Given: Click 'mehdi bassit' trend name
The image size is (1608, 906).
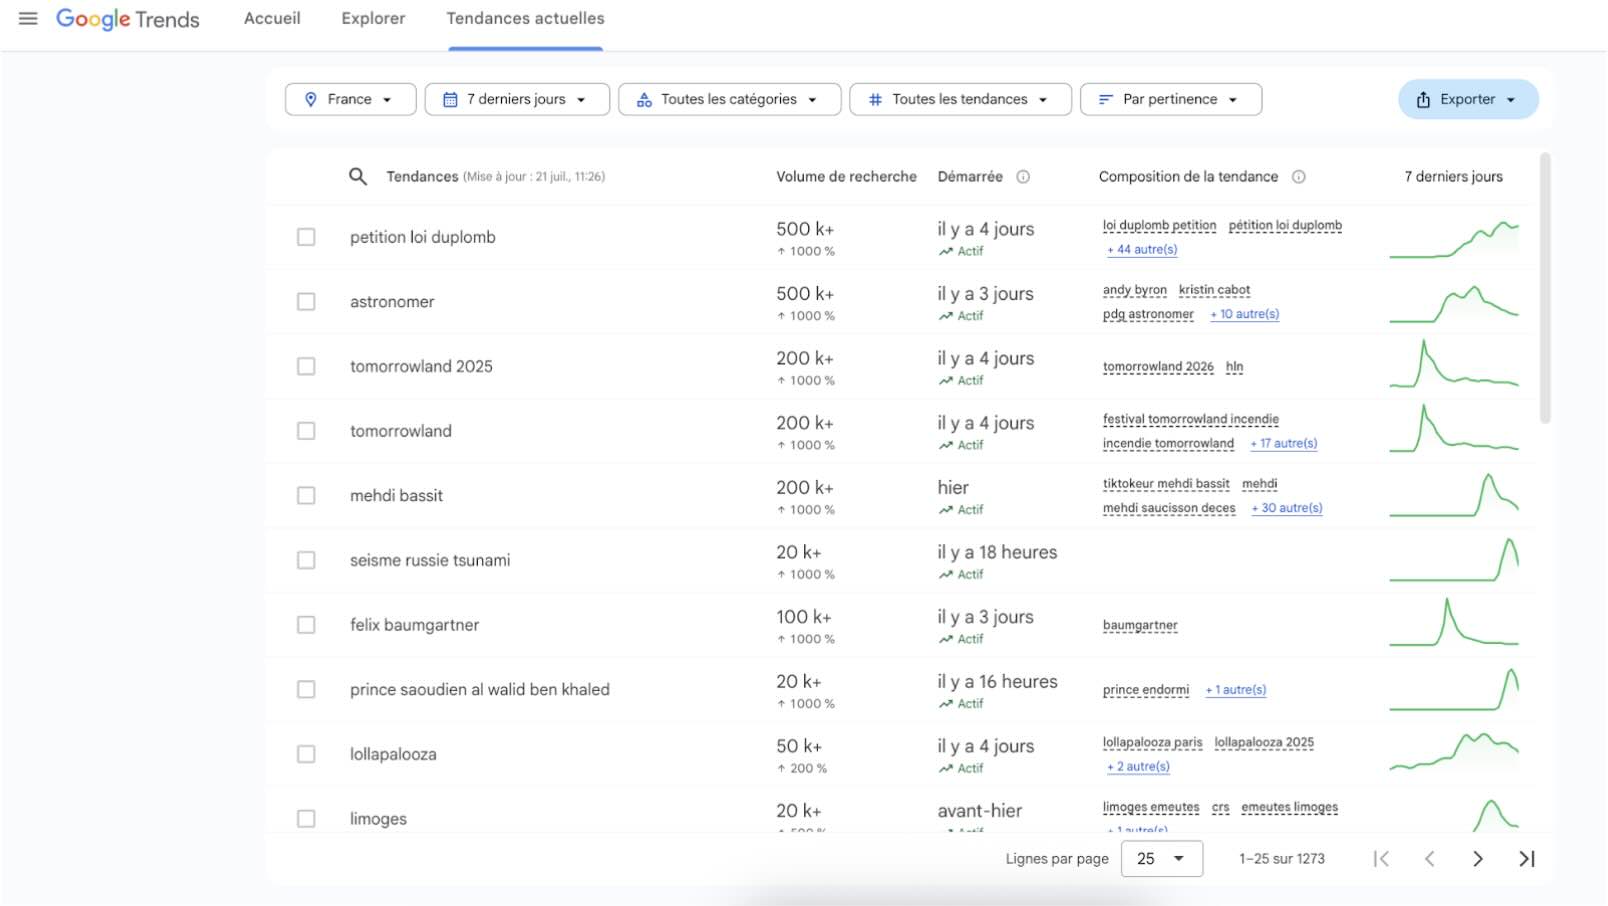Looking at the screenshot, I should pyautogui.click(x=396, y=495).
